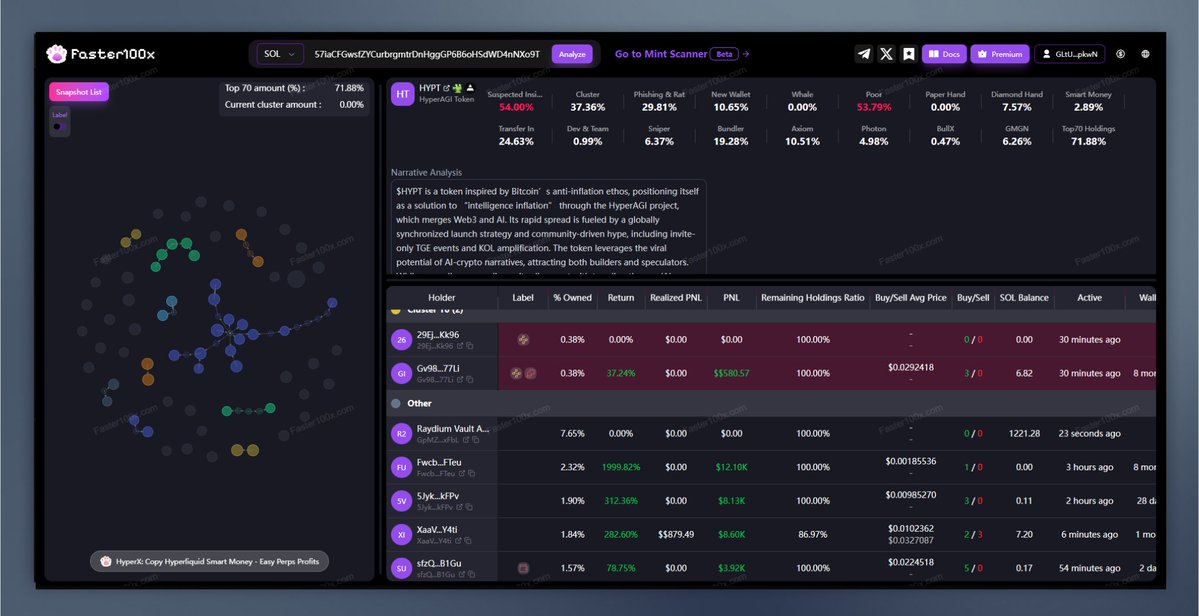The image size is (1199, 616).
Task: Click the dollar currency icon
Action: point(1120,54)
